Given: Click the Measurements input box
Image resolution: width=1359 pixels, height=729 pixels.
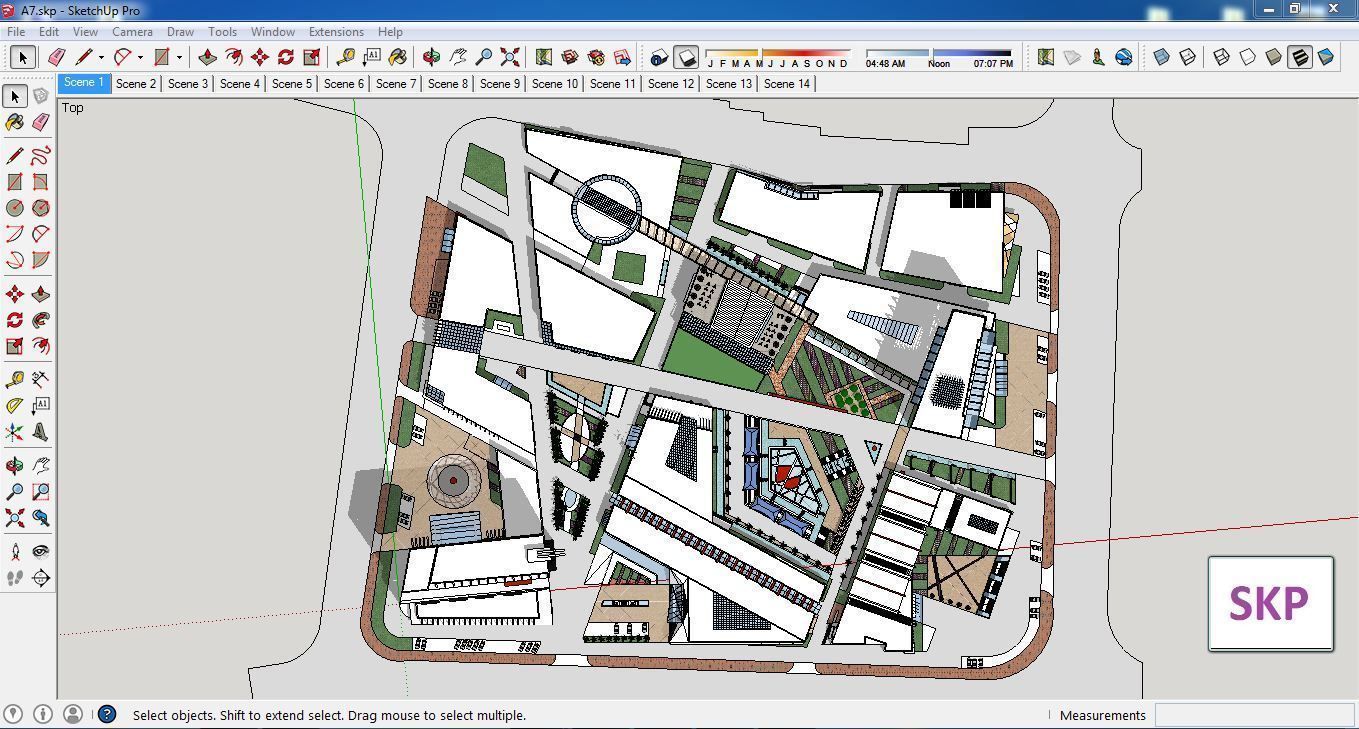Looking at the screenshot, I should click(1255, 715).
